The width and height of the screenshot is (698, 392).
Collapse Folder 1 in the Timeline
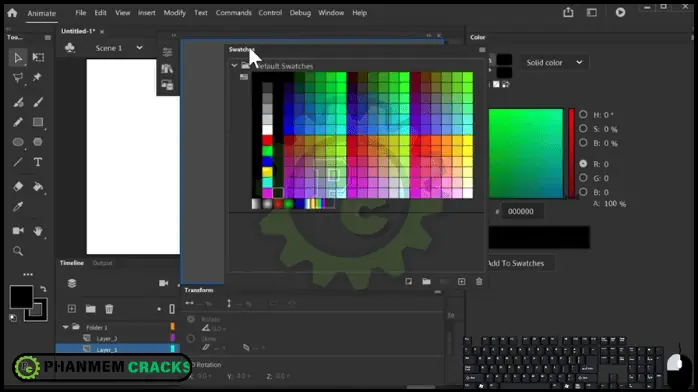pos(66,327)
